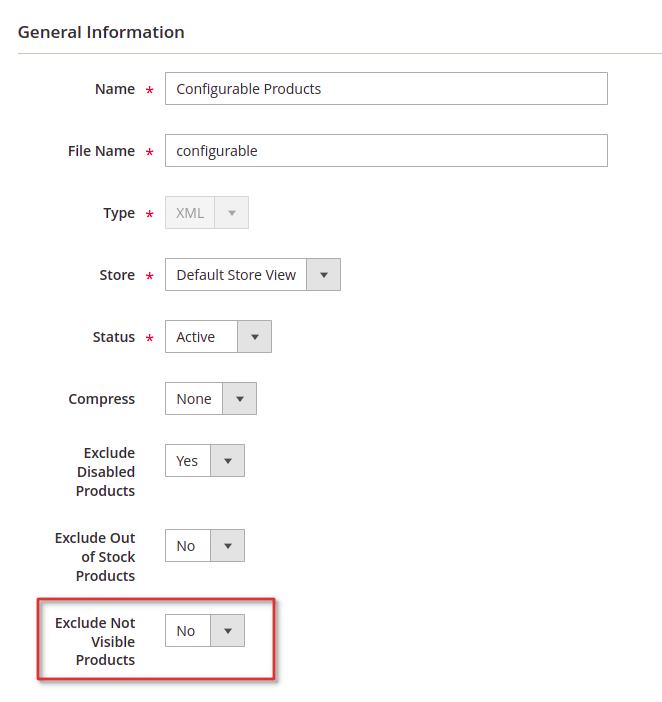The height and width of the screenshot is (702, 662).
Task: Open Exclude Not Visible Products dropdown
Action: coord(205,631)
